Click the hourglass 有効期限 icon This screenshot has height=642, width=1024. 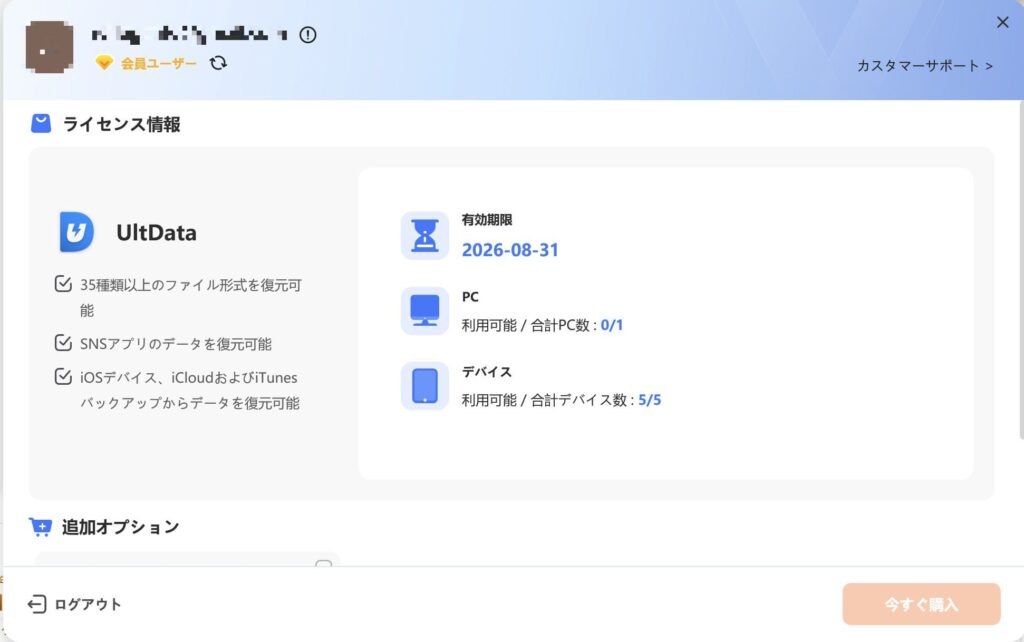pos(424,236)
